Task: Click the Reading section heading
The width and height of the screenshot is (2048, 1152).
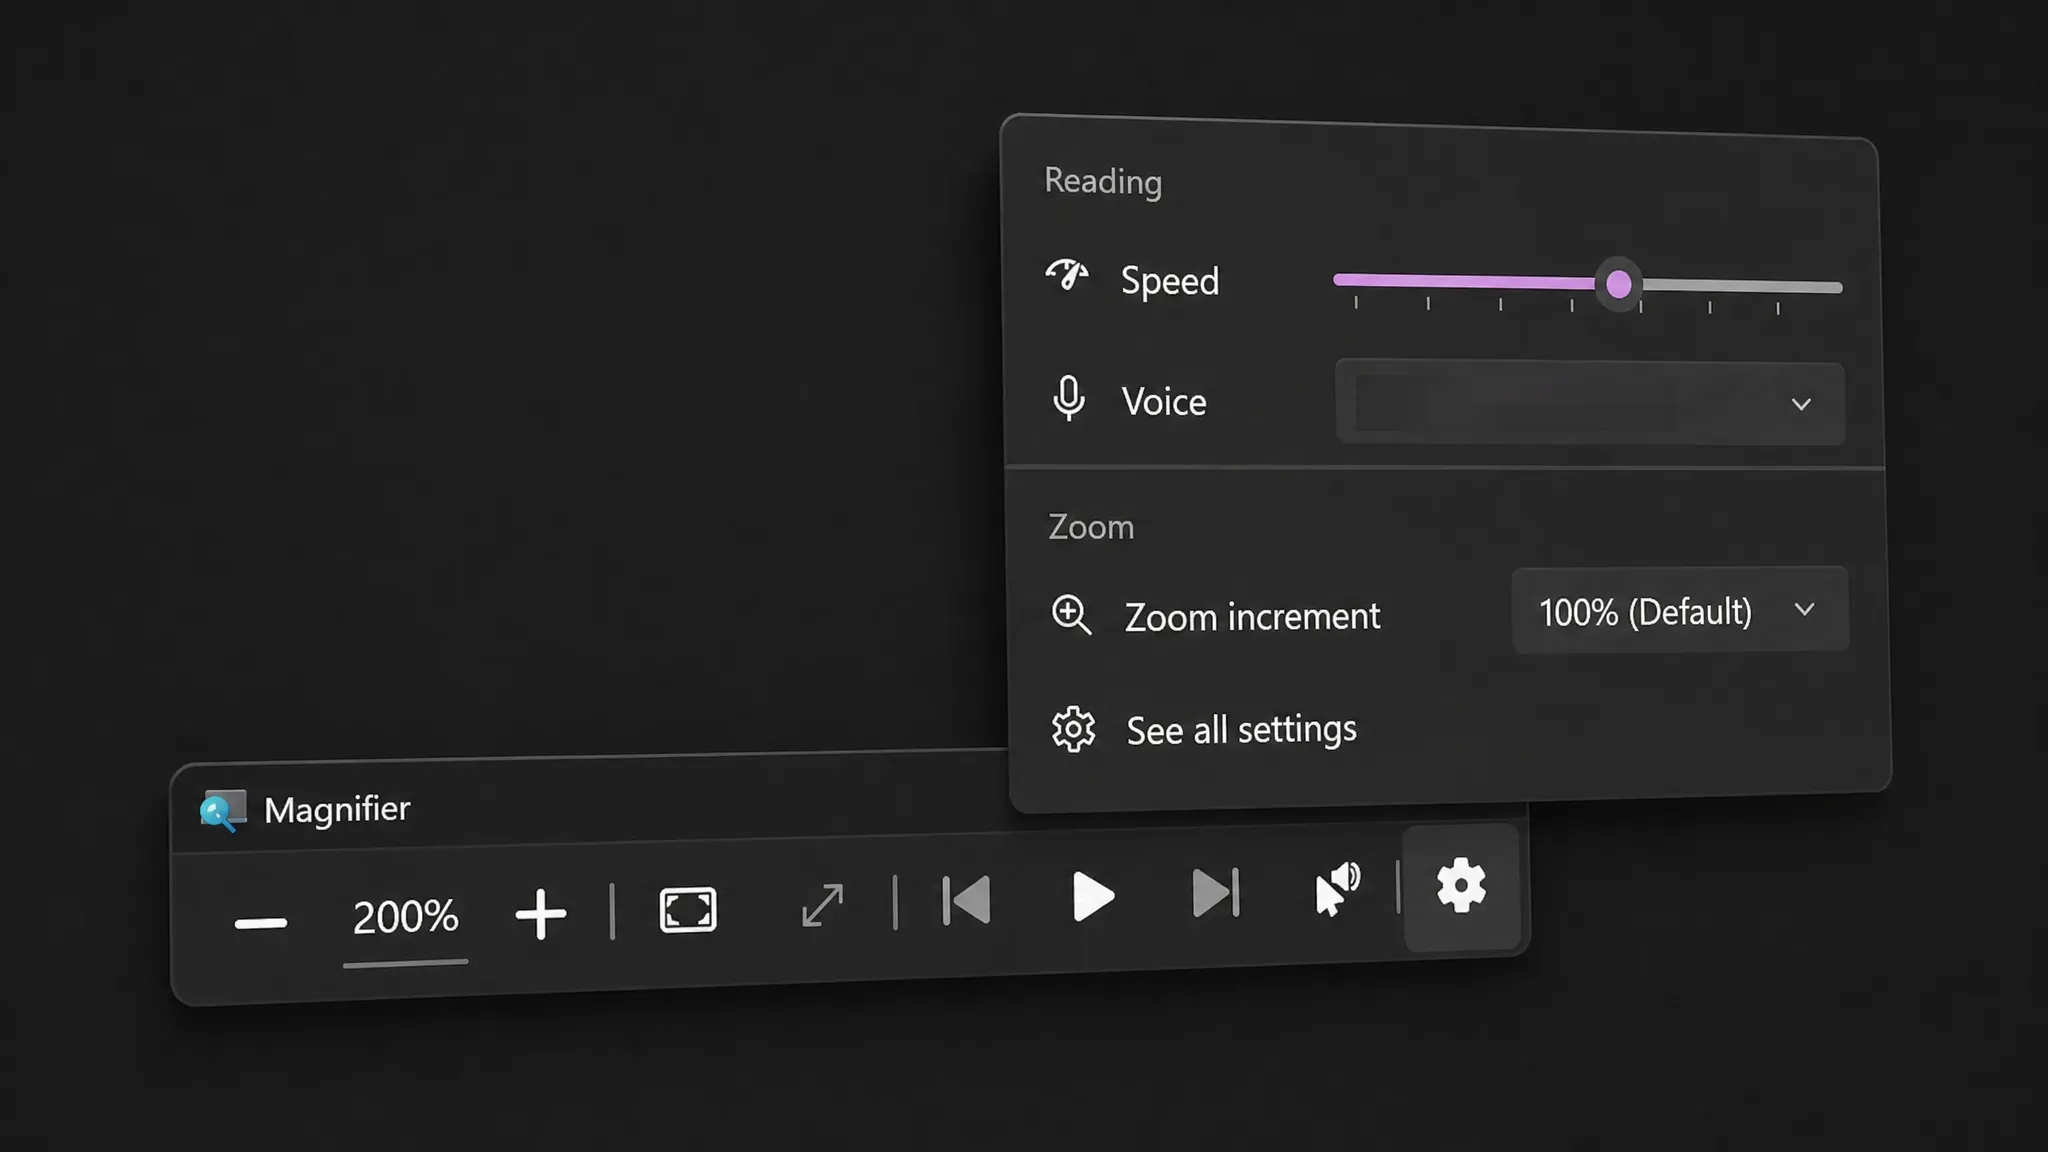Action: [x=1103, y=181]
